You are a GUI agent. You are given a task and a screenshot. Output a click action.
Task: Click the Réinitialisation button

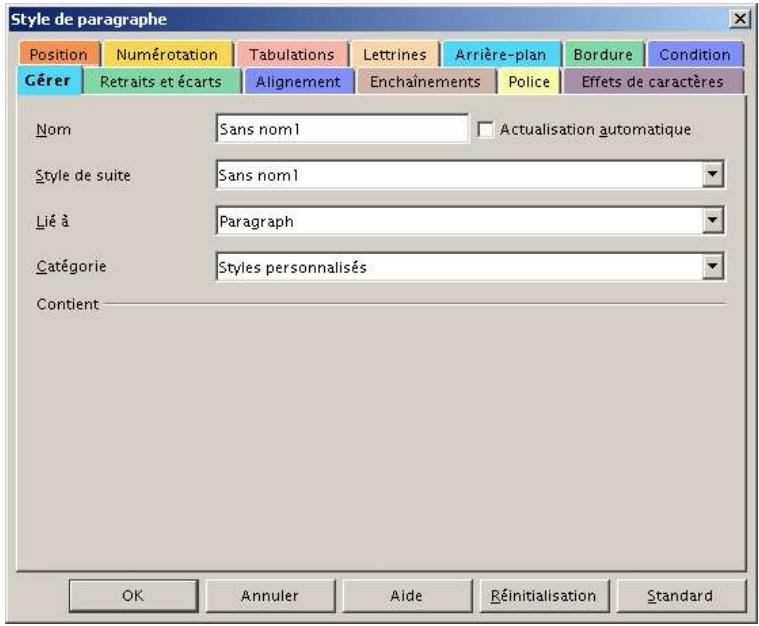coord(544,595)
